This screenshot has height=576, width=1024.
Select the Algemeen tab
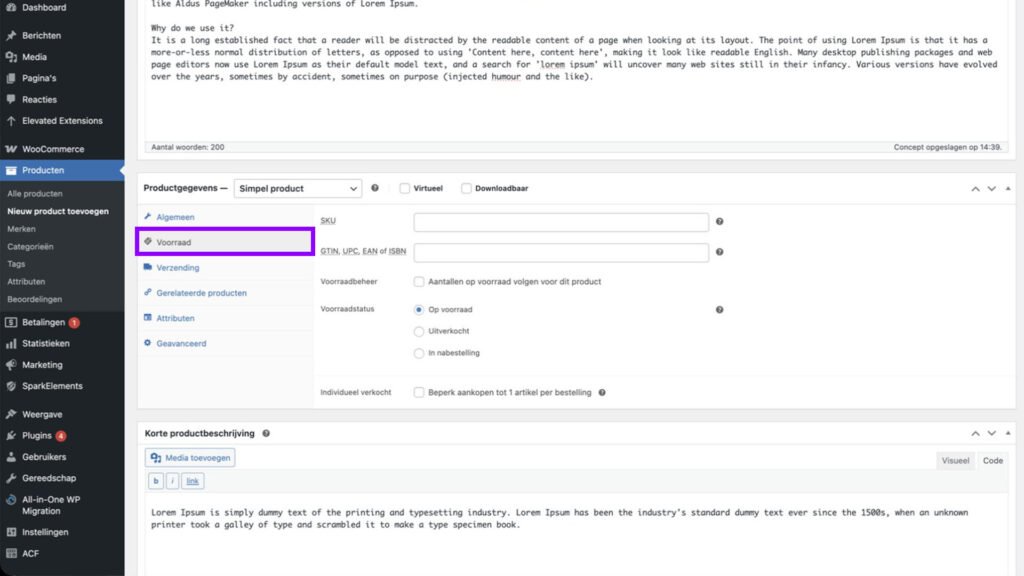pyautogui.click(x=174, y=217)
